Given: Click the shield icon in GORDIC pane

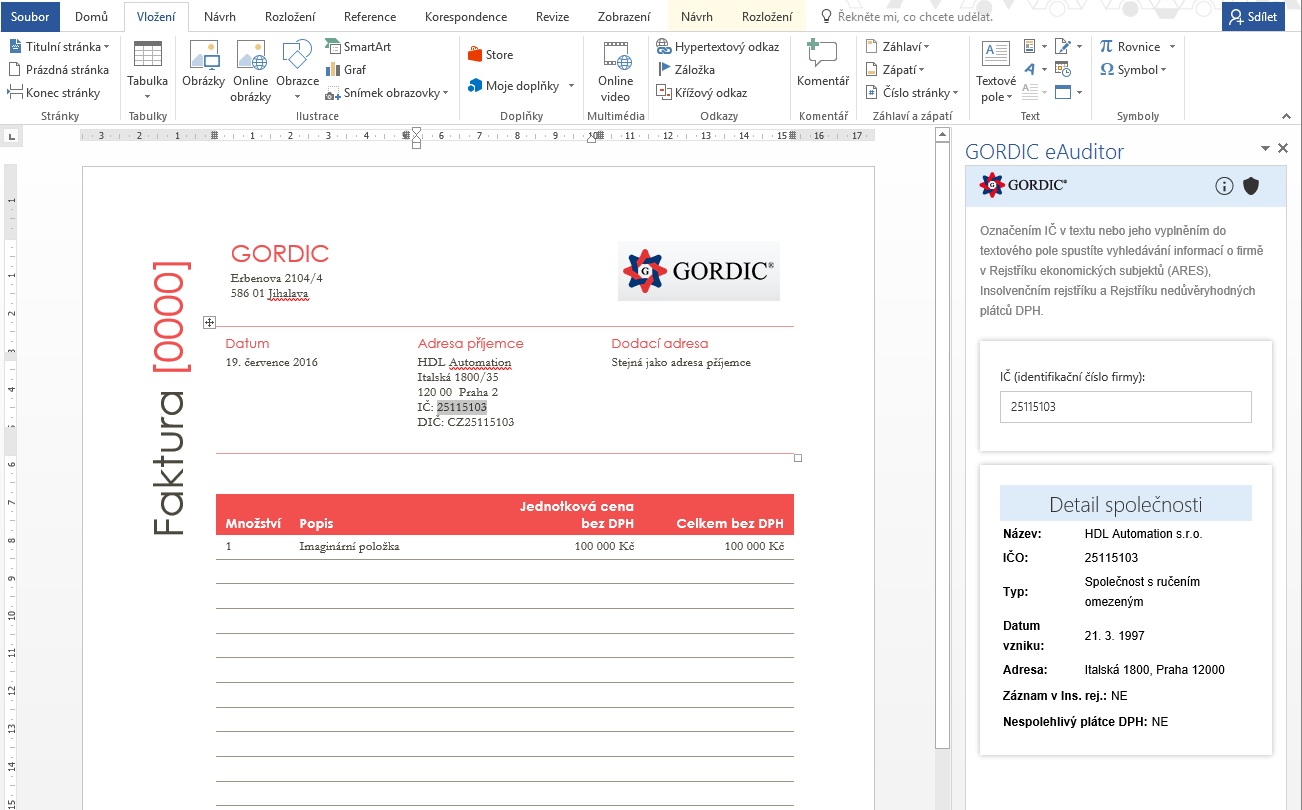Looking at the screenshot, I should (x=1251, y=186).
